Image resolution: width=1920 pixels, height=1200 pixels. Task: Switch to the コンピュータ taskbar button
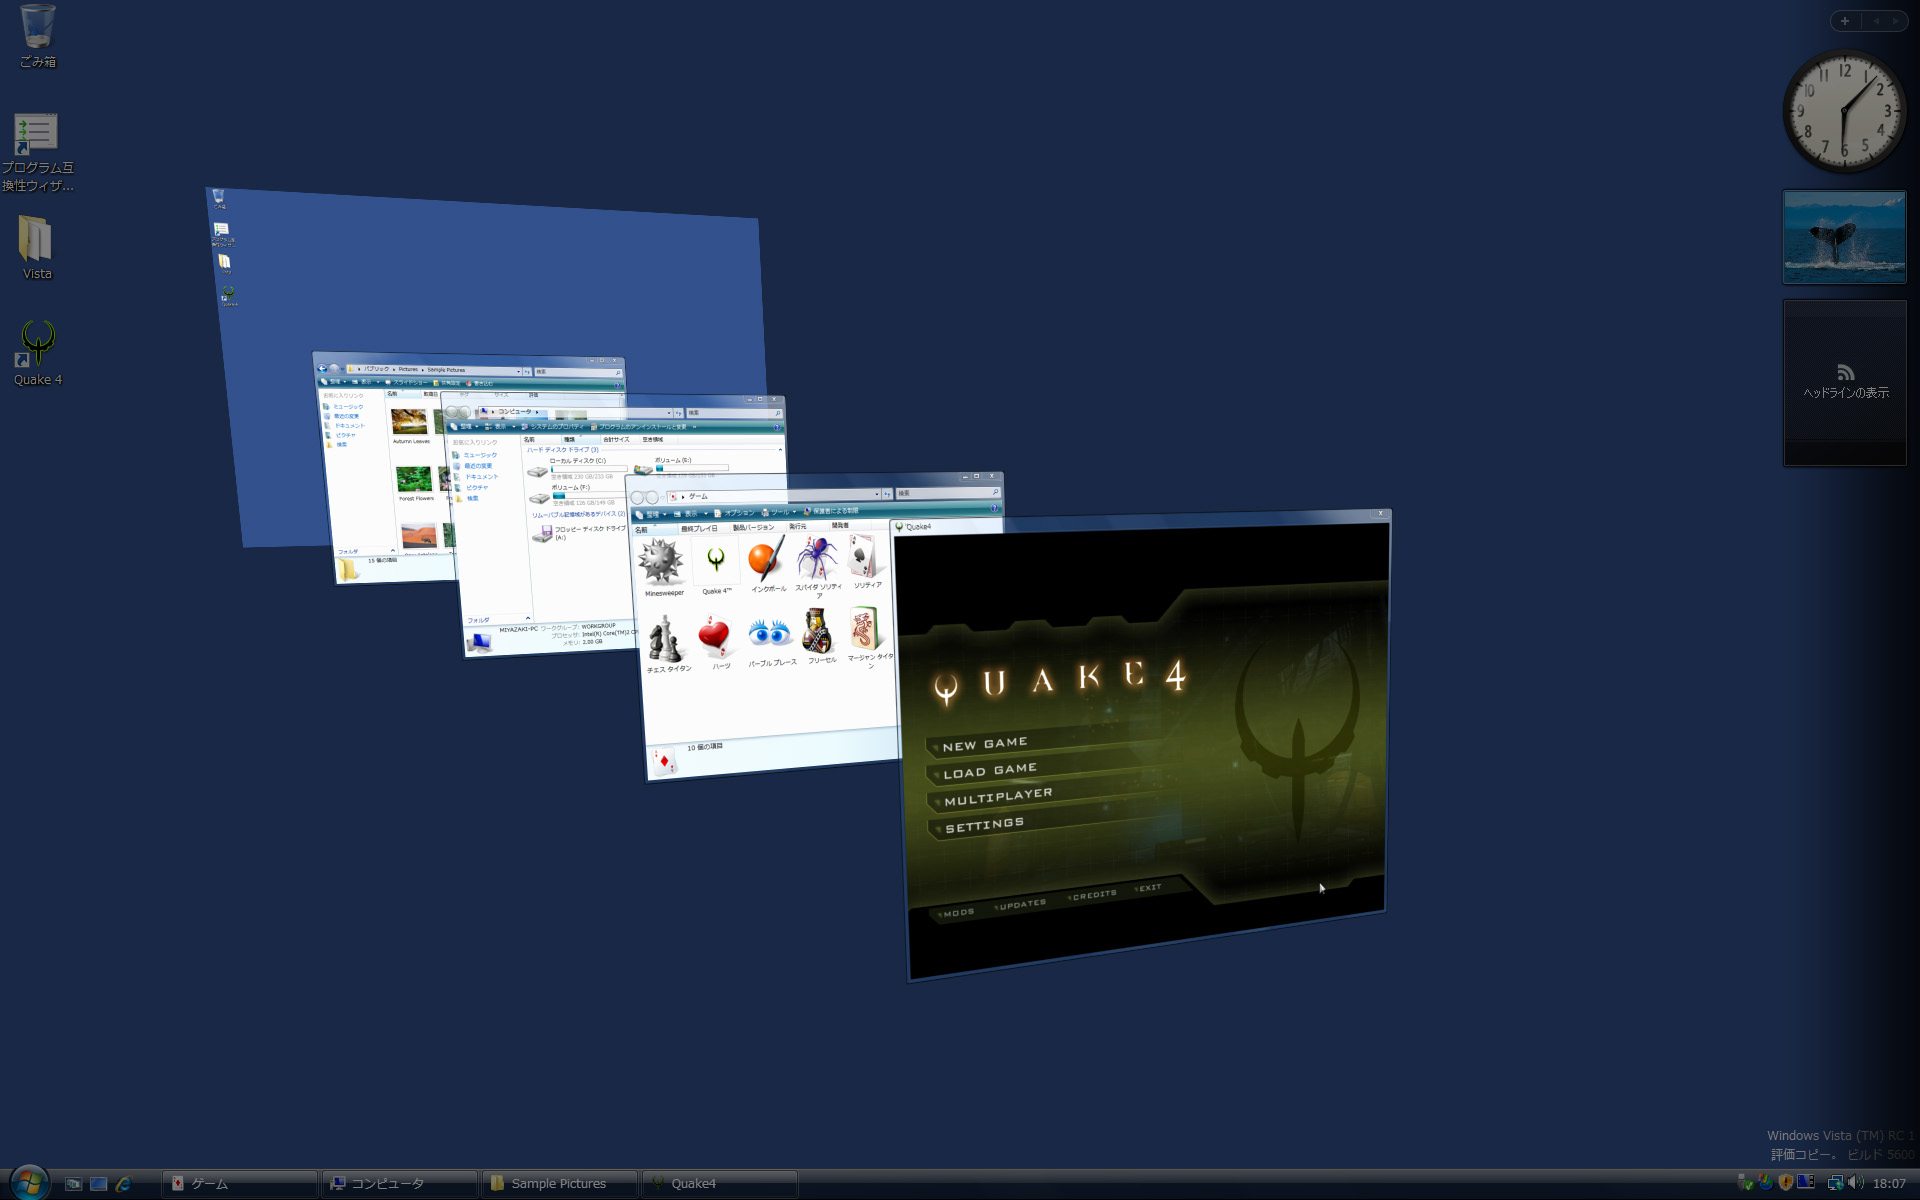(388, 1183)
